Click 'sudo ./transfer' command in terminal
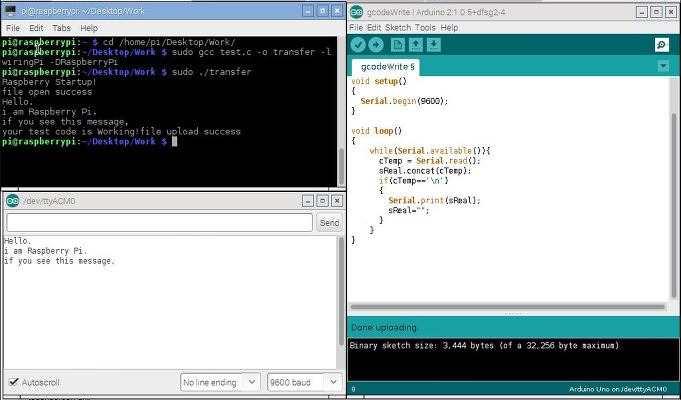The width and height of the screenshot is (681, 400). click(212, 72)
